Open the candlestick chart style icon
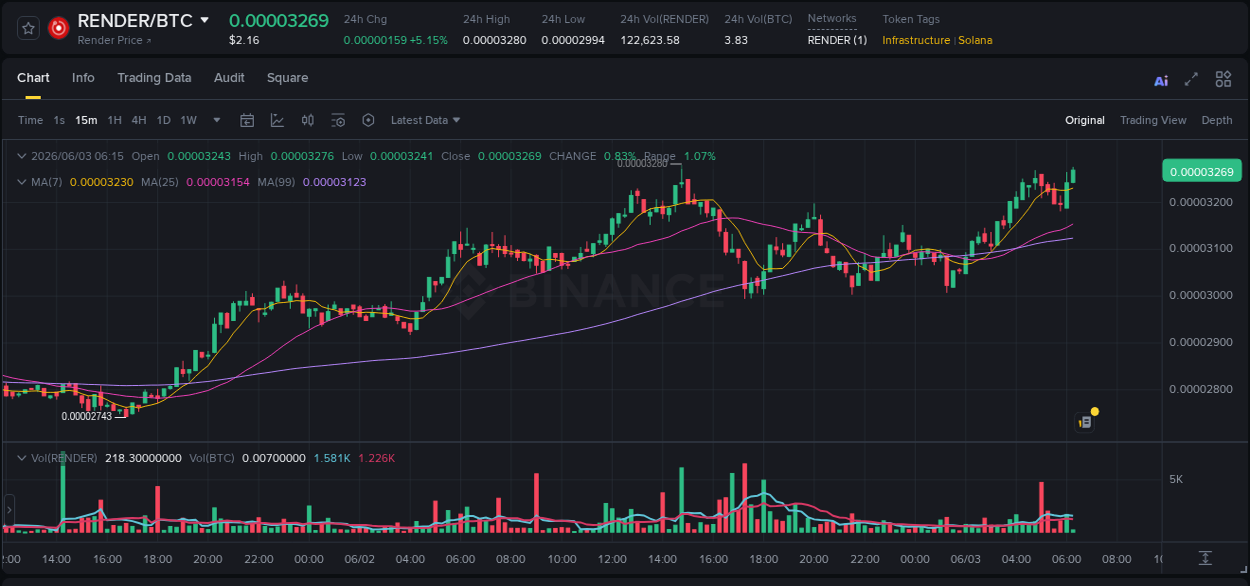This screenshot has height=586, width=1250. pos(308,120)
